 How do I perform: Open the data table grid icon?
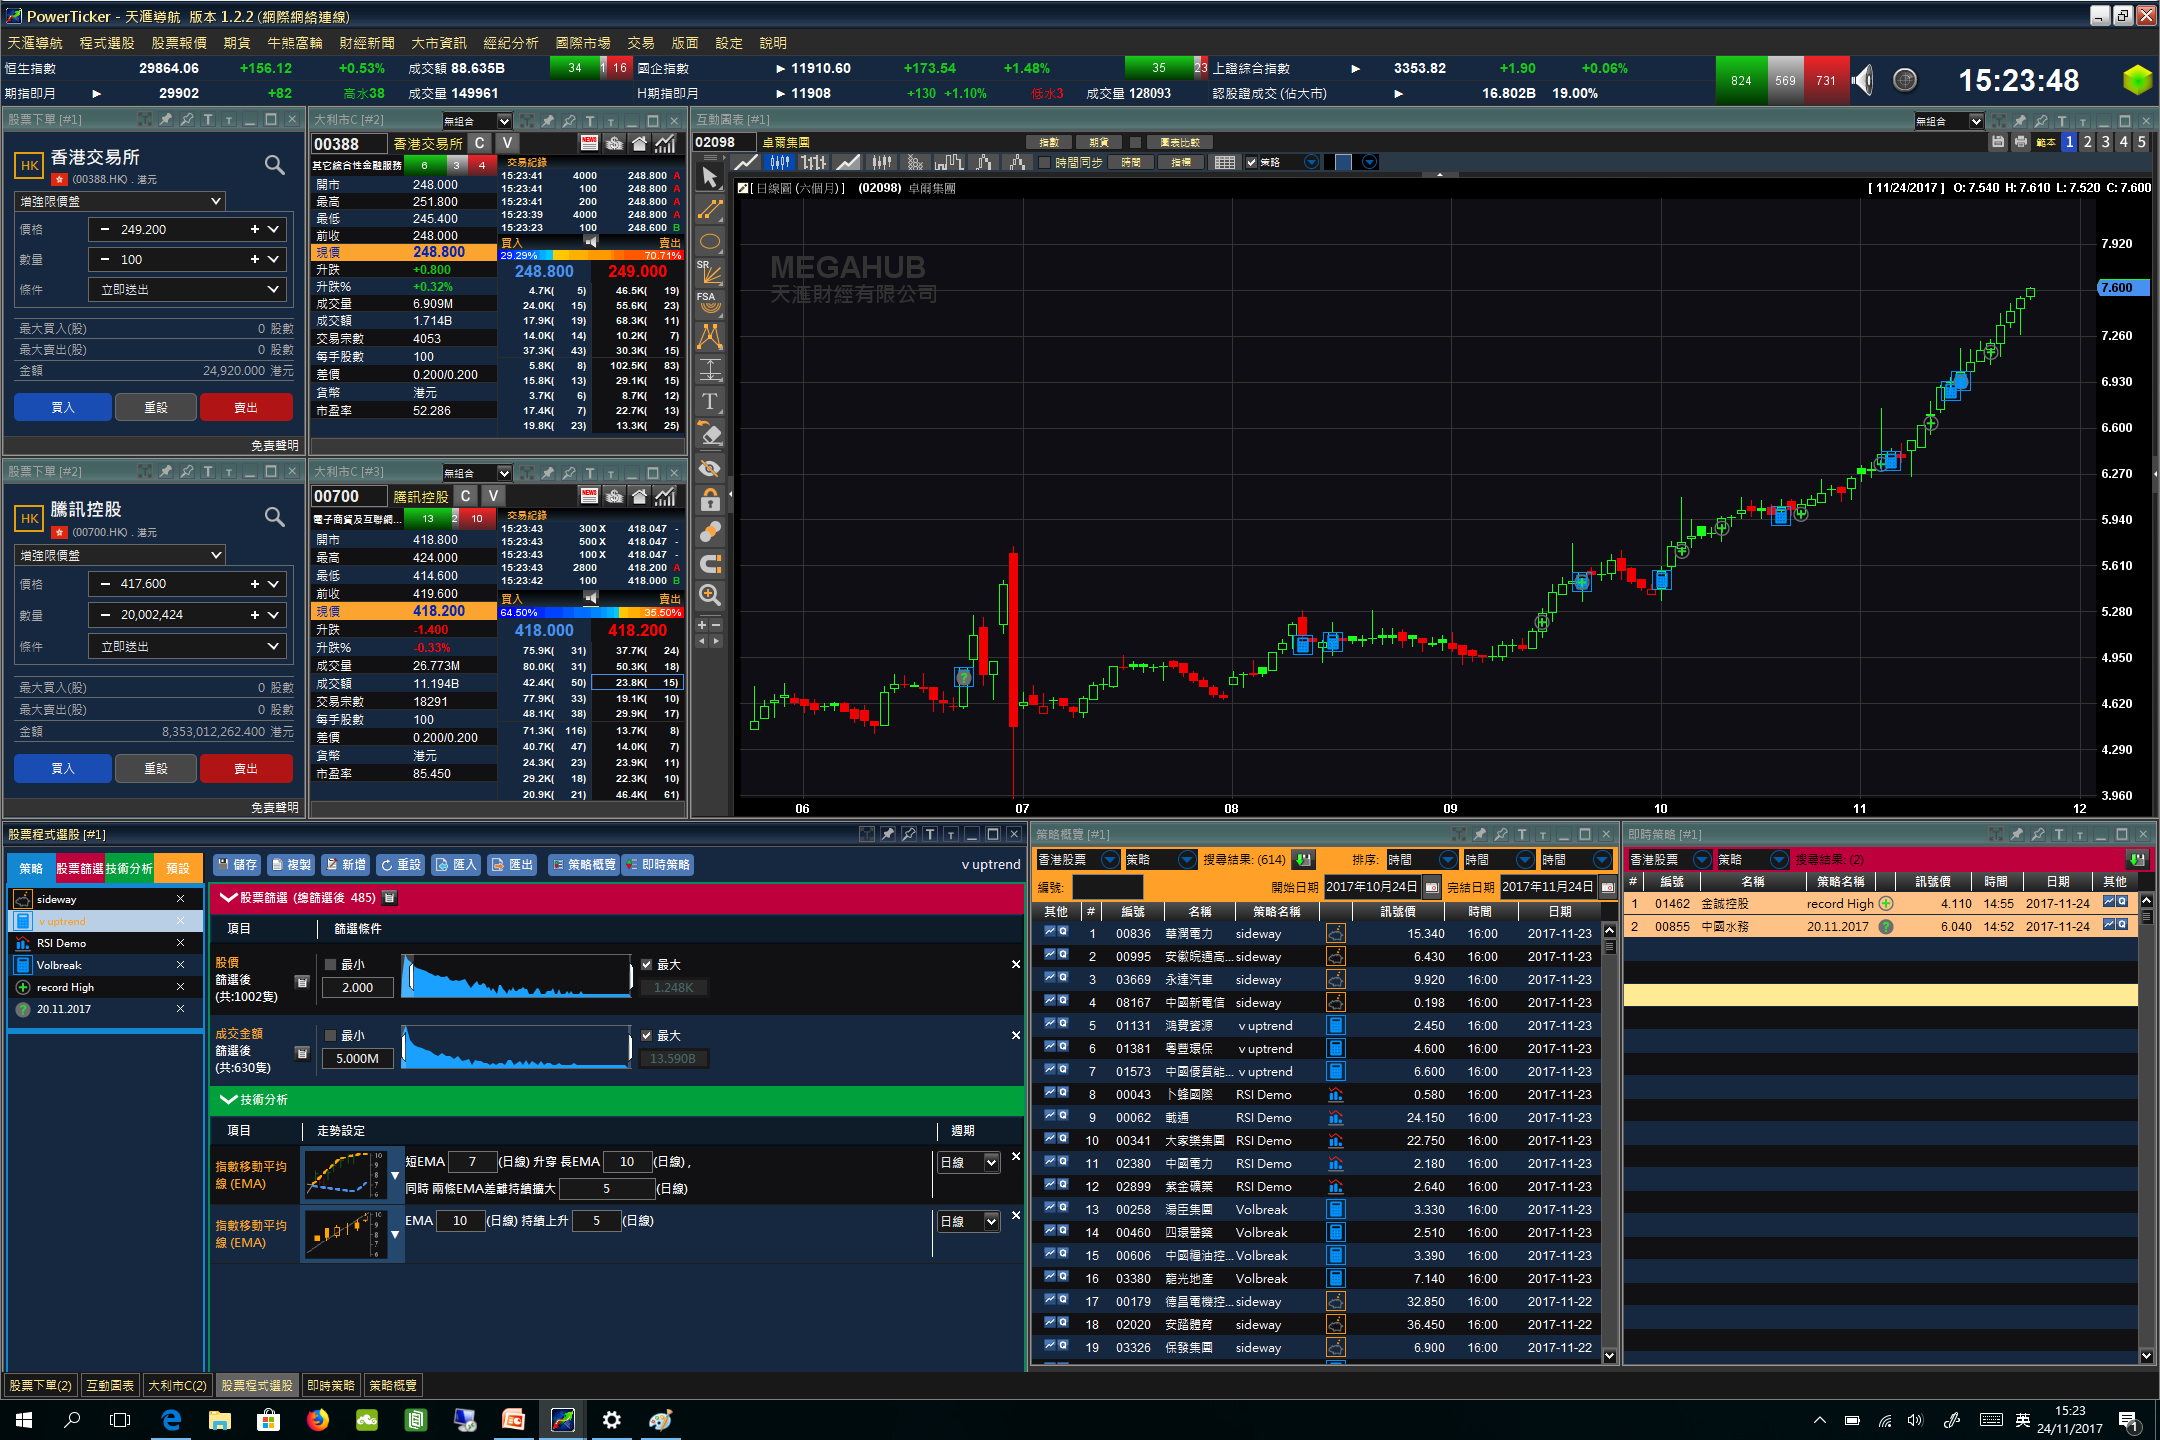point(1225,162)
